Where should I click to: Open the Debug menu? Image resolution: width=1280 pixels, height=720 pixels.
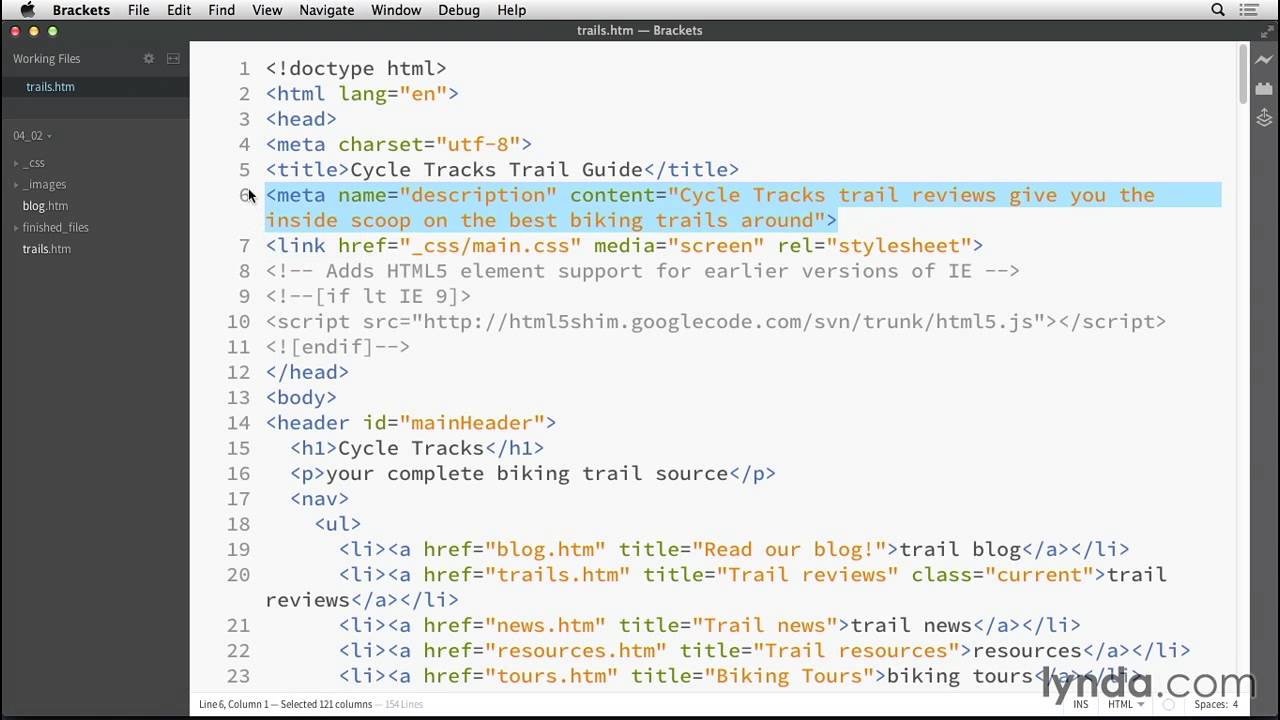tap(459, 10)
